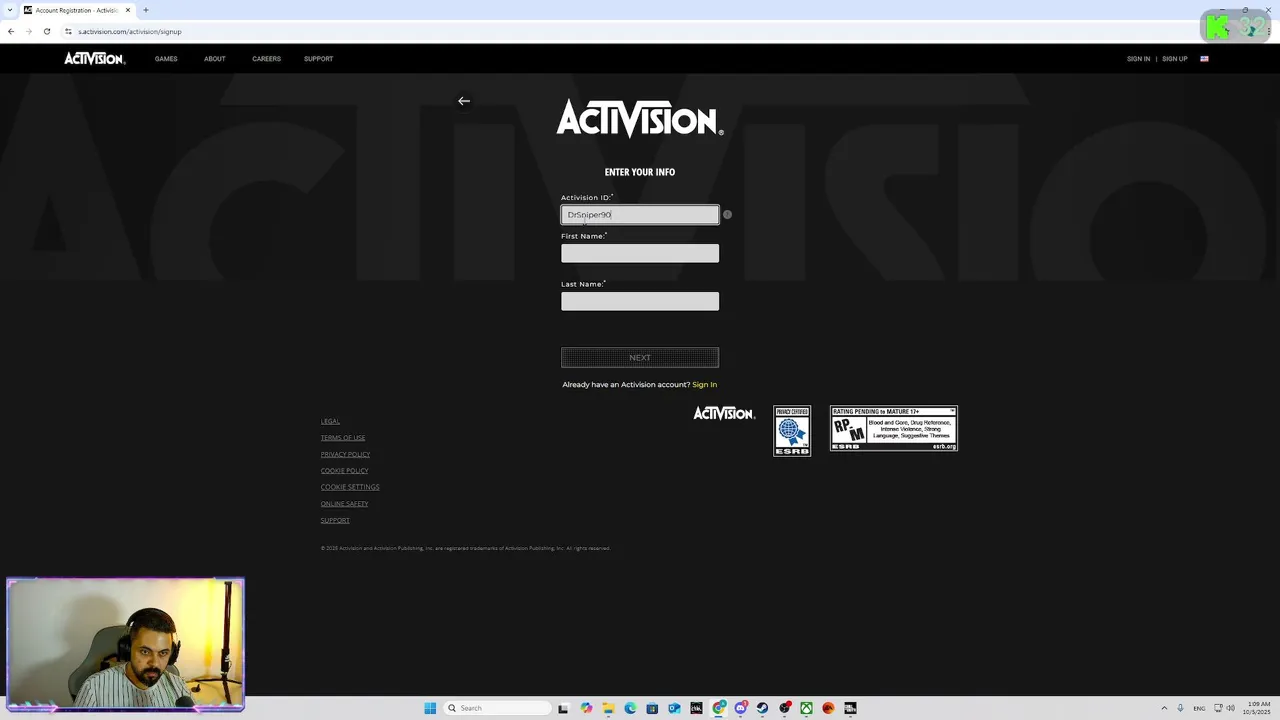Open Outlook from the taskbar

coord(674,708)
